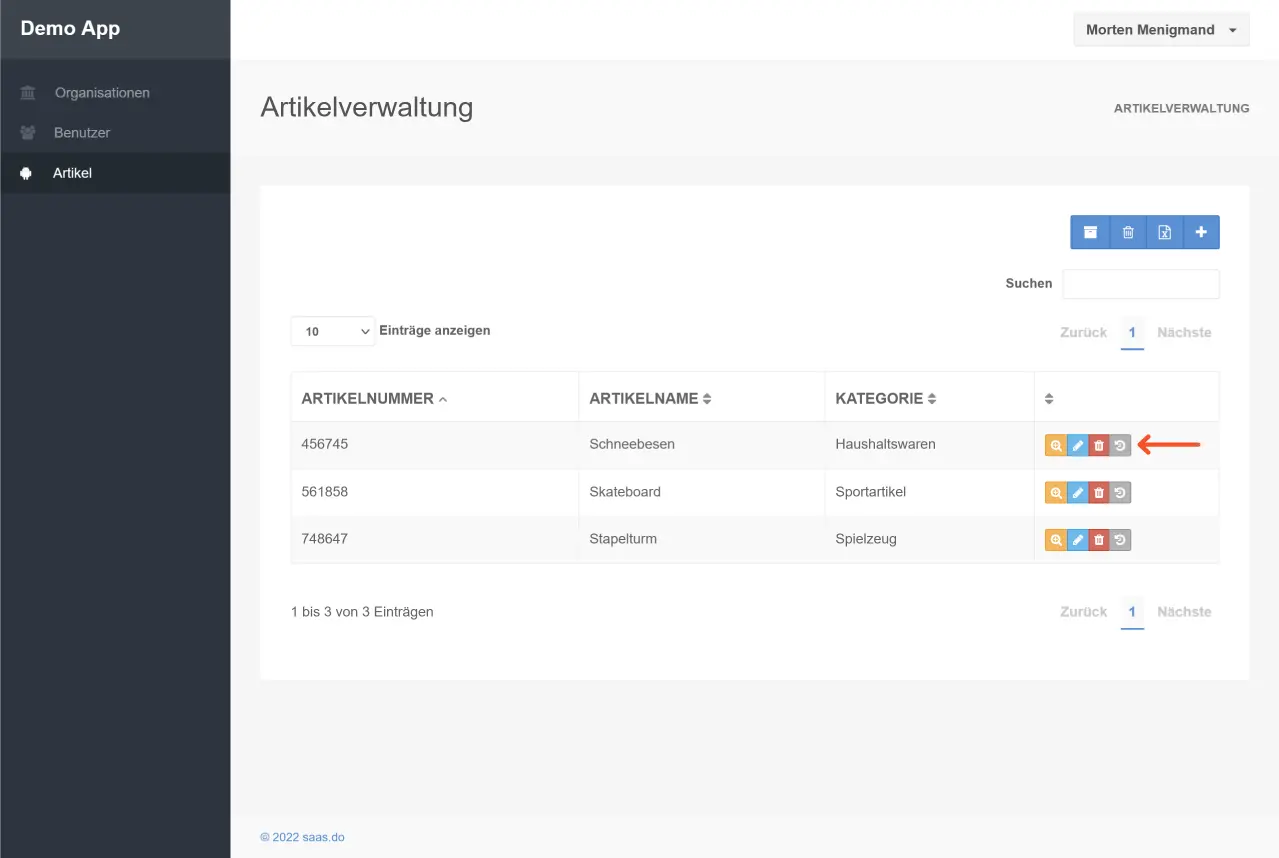Remove the Schneebesen article using the red trash

click(x=1099, y=446)
